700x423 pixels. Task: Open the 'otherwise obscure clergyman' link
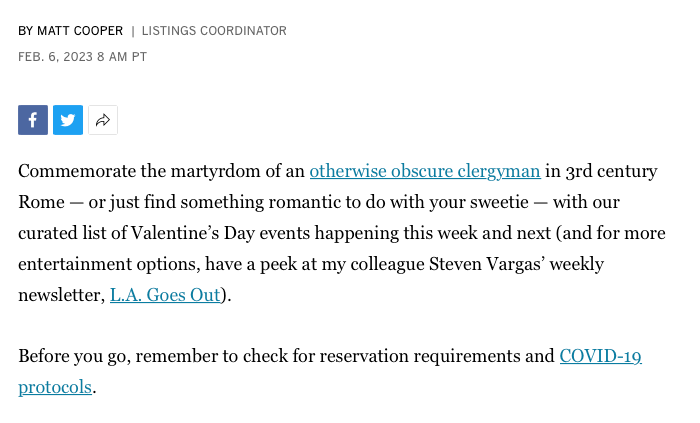pyautogui.click(x=425, y=171)
